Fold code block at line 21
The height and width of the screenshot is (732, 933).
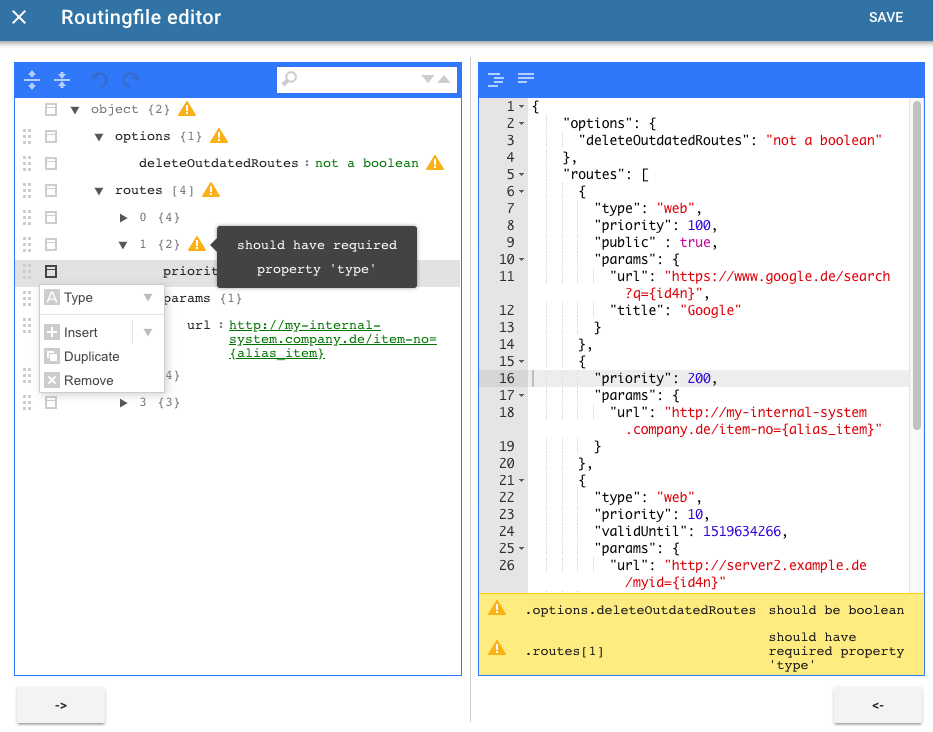click(x=522, y=480)
